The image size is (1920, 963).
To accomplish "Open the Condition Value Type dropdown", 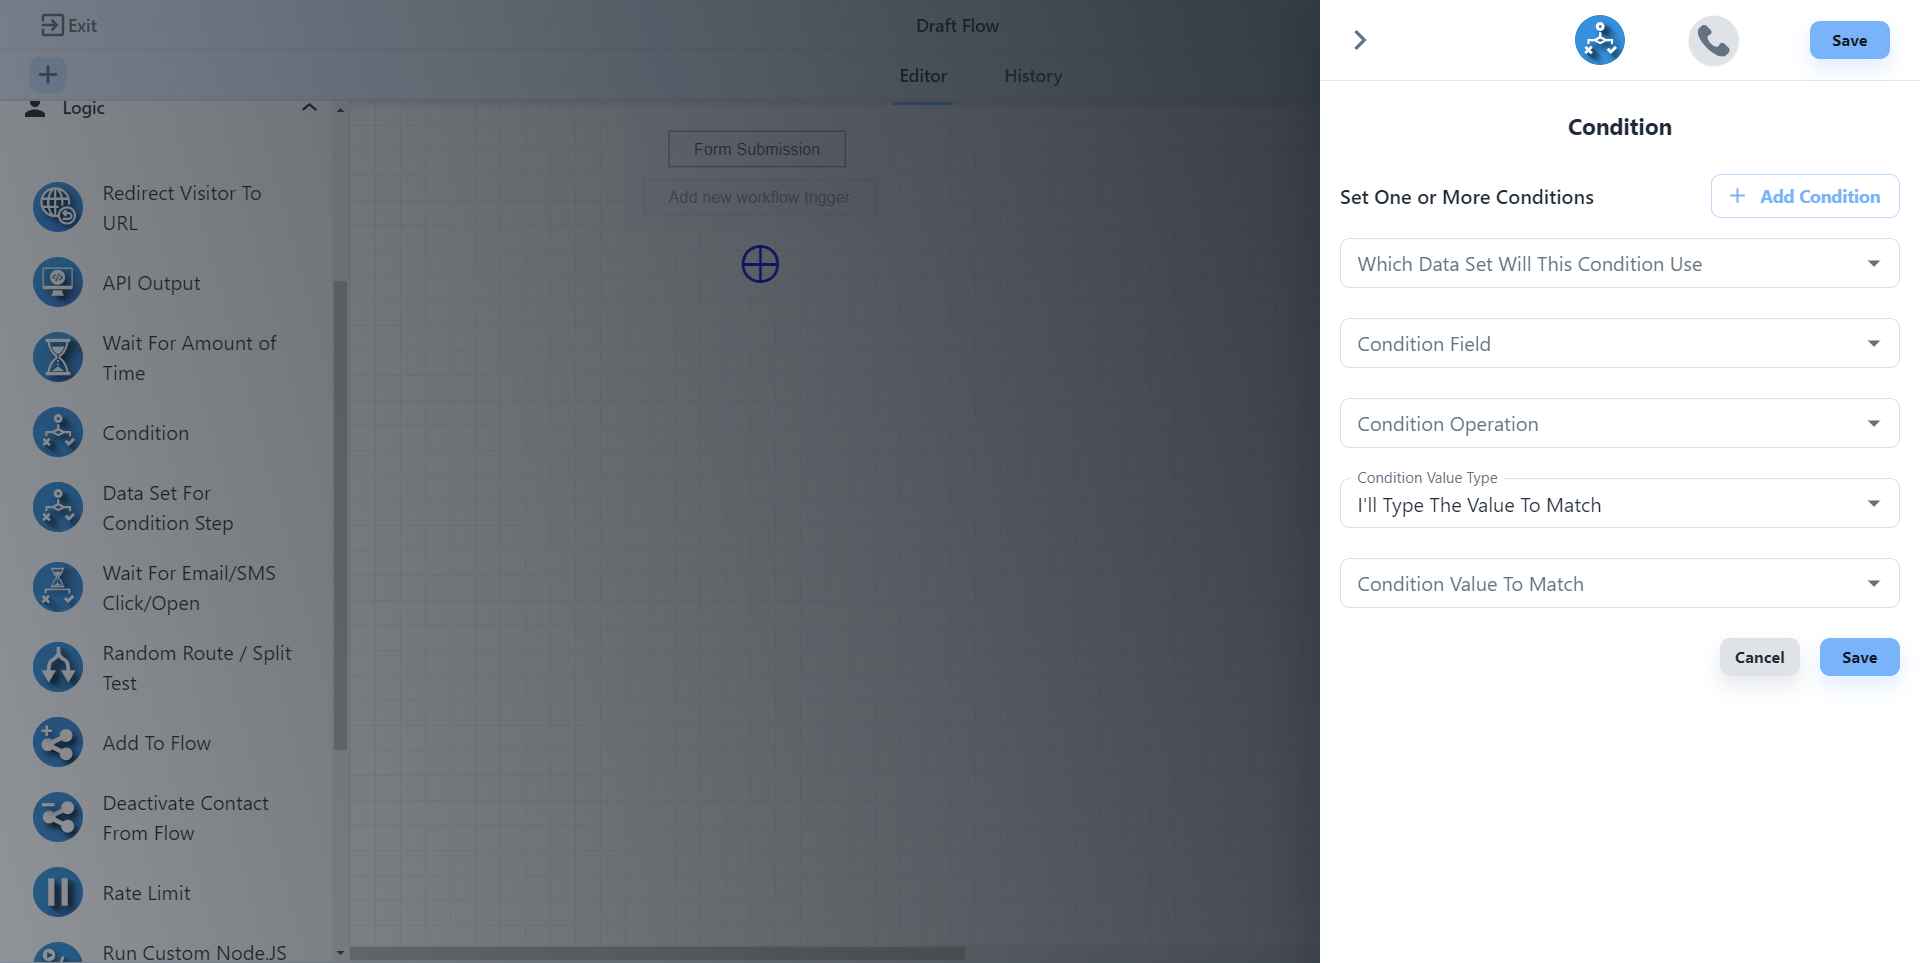I will [1618, 504].
